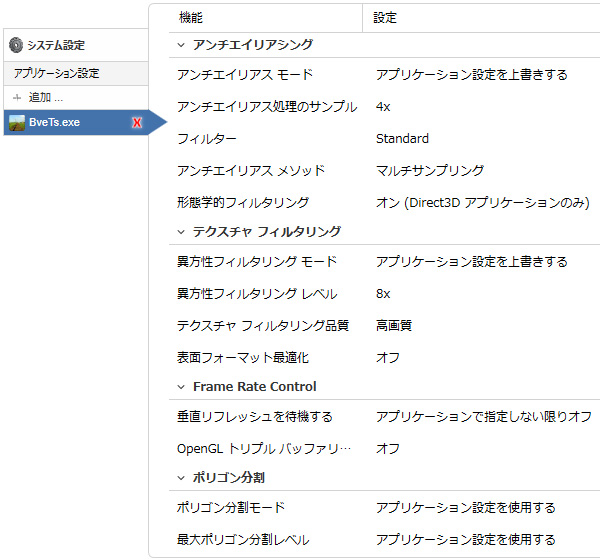This screenshot has height=560, width=600.
Task: Open the 8x anisotropic level setting
Action: point(383,294)
